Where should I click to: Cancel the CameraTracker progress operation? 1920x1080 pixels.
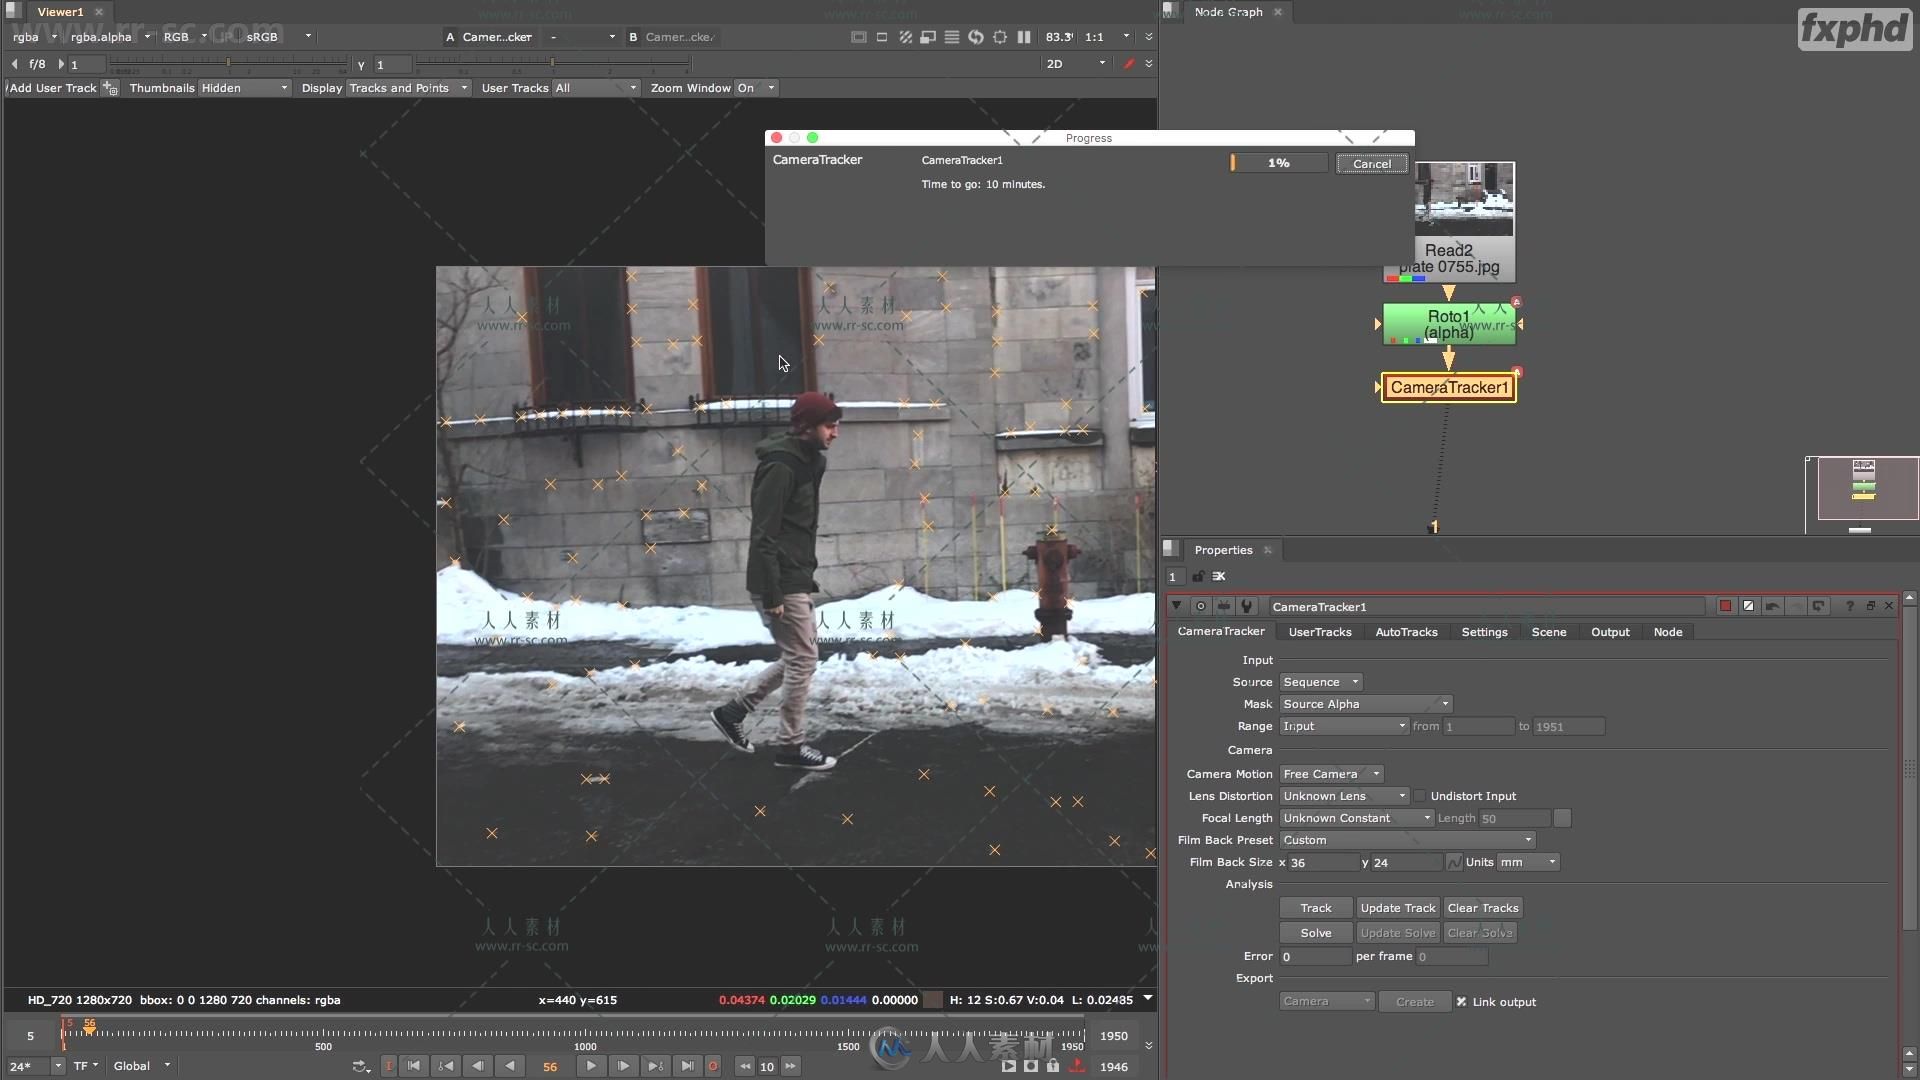[x=1371, y=162]
